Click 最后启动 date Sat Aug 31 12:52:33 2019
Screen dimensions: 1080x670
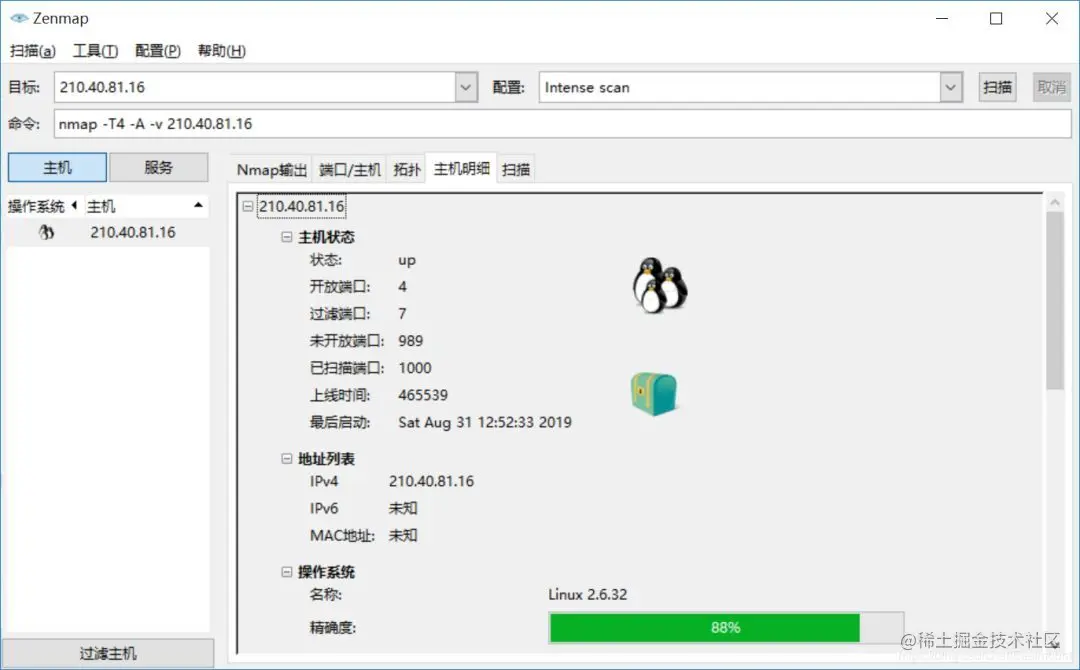485,422
